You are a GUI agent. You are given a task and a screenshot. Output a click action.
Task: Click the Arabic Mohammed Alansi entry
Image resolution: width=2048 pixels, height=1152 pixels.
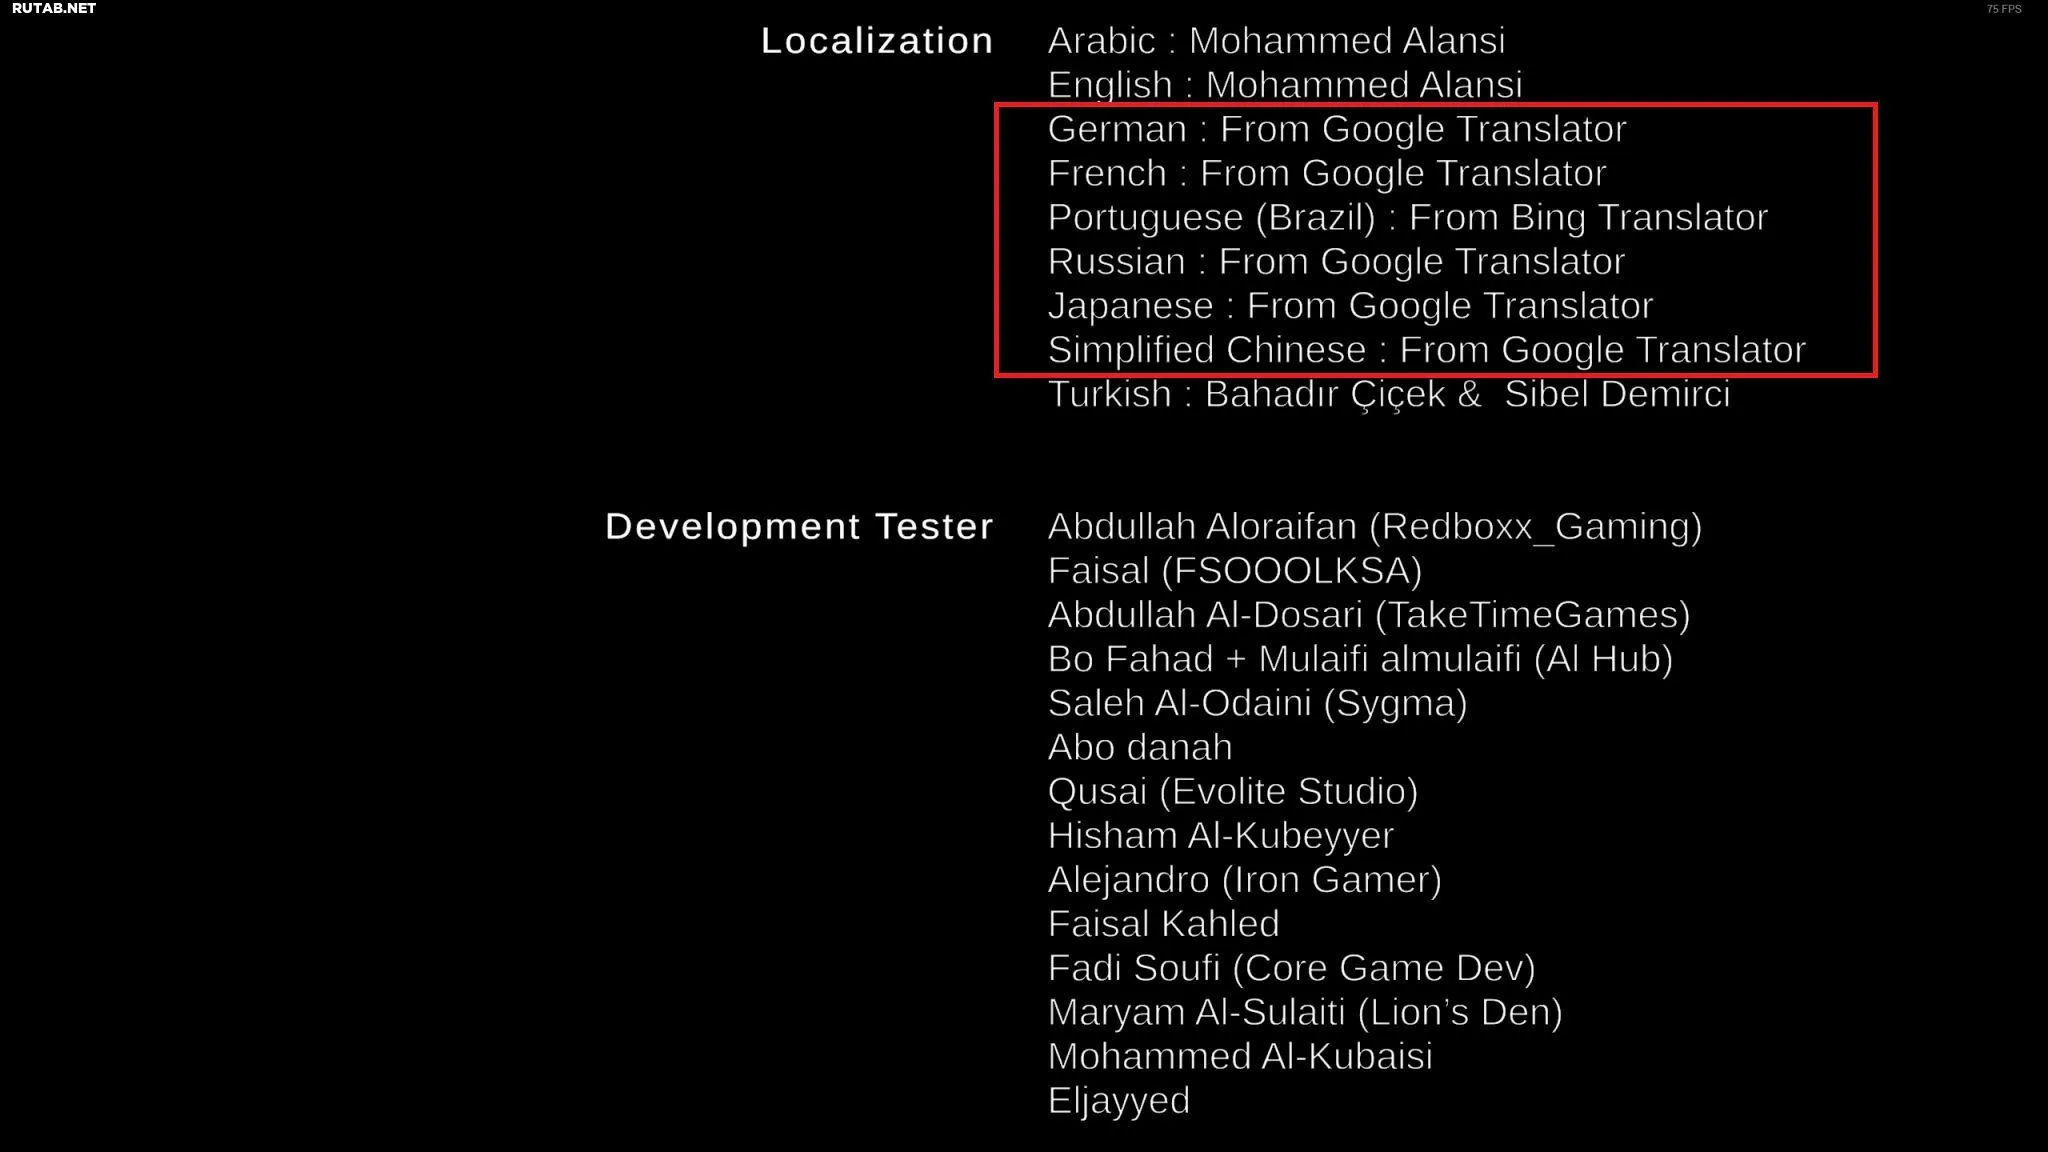(x=1274, y=39)
